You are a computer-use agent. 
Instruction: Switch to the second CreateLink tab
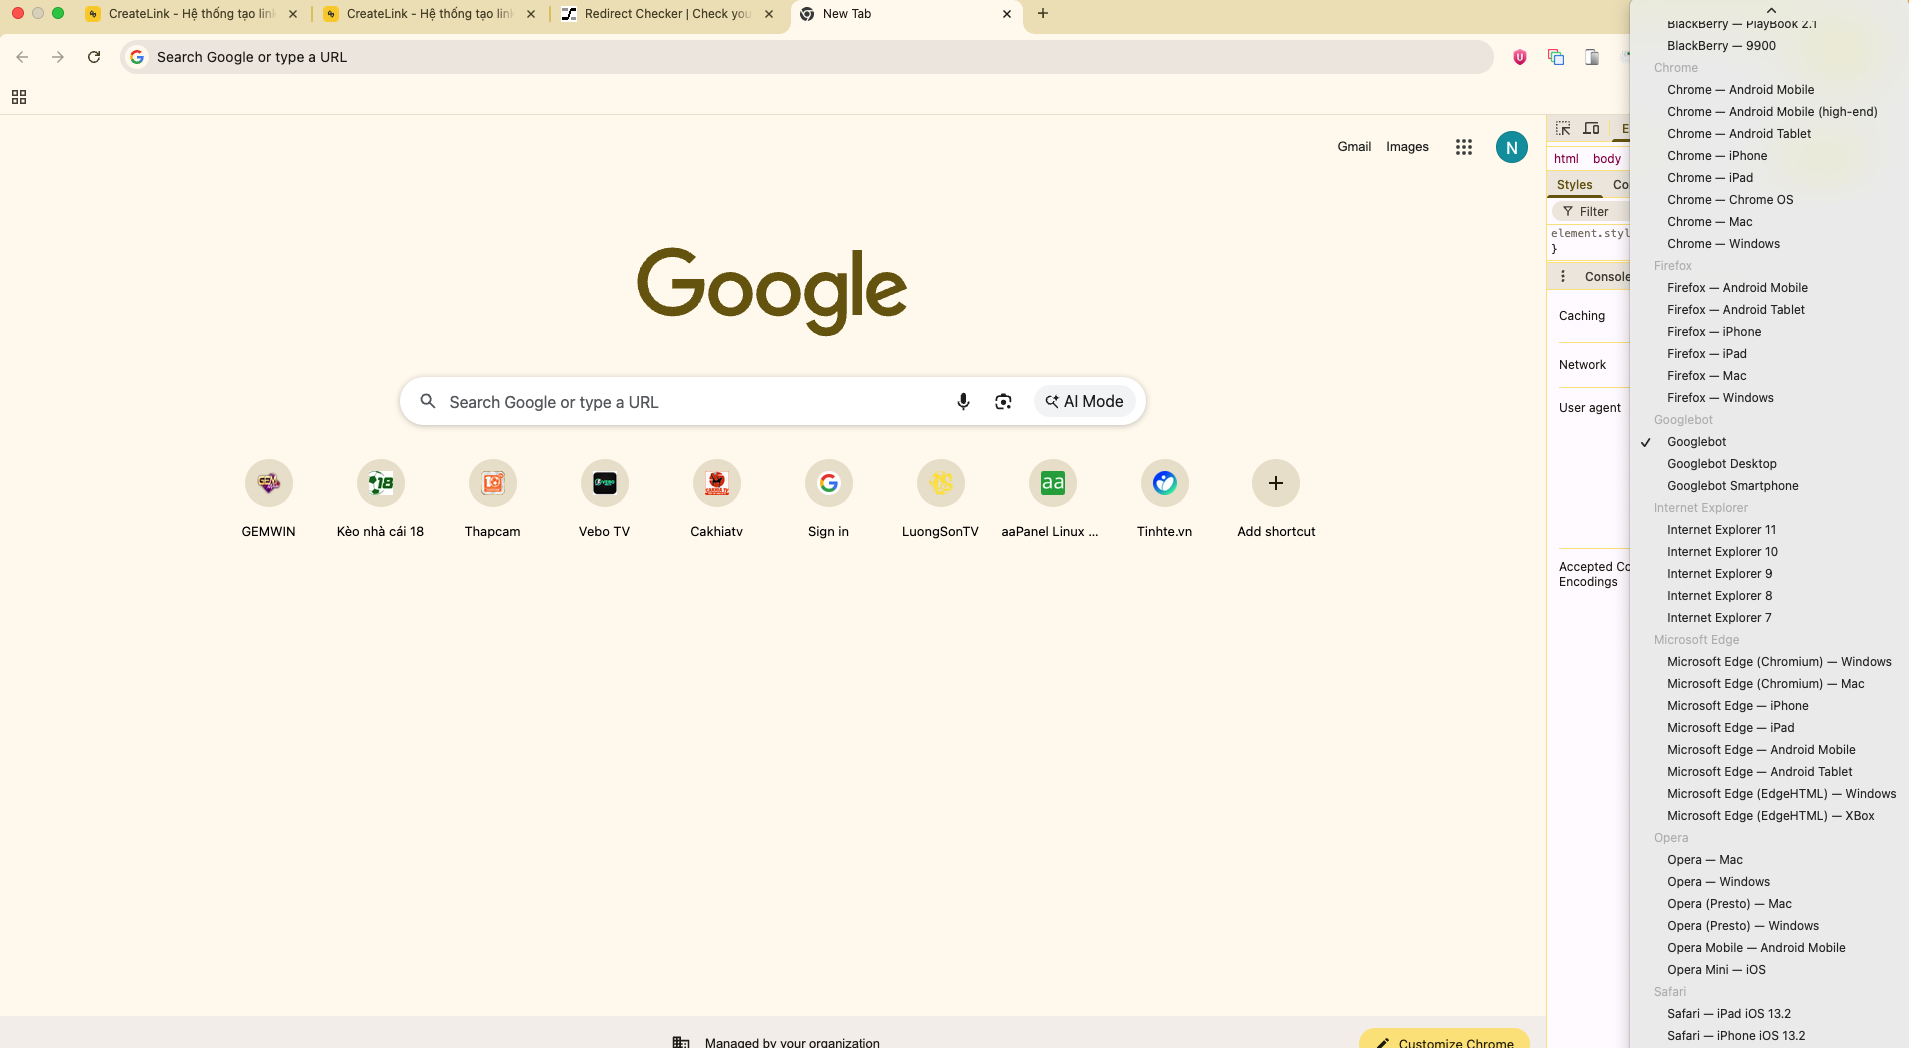pyautogui.click(x=430, y=14)
